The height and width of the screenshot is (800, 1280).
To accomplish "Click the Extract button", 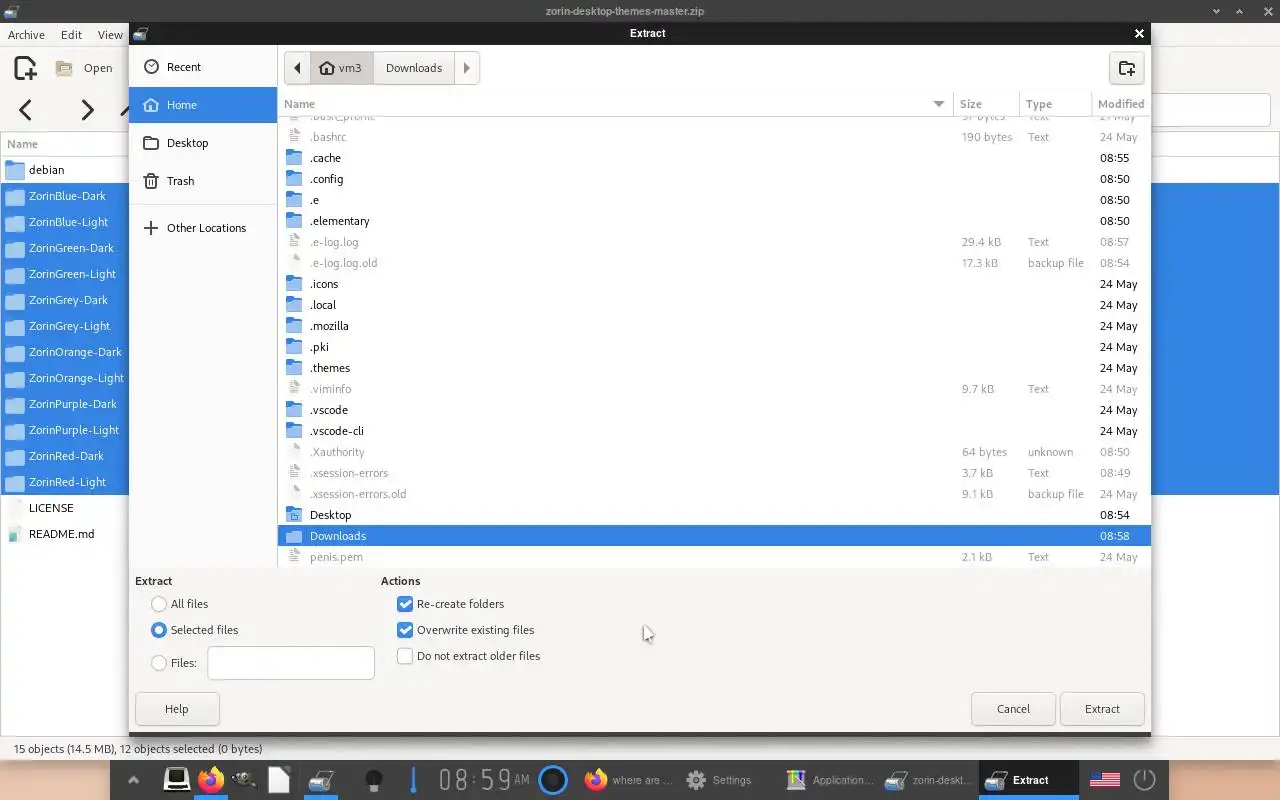I will coord(1102,709).
